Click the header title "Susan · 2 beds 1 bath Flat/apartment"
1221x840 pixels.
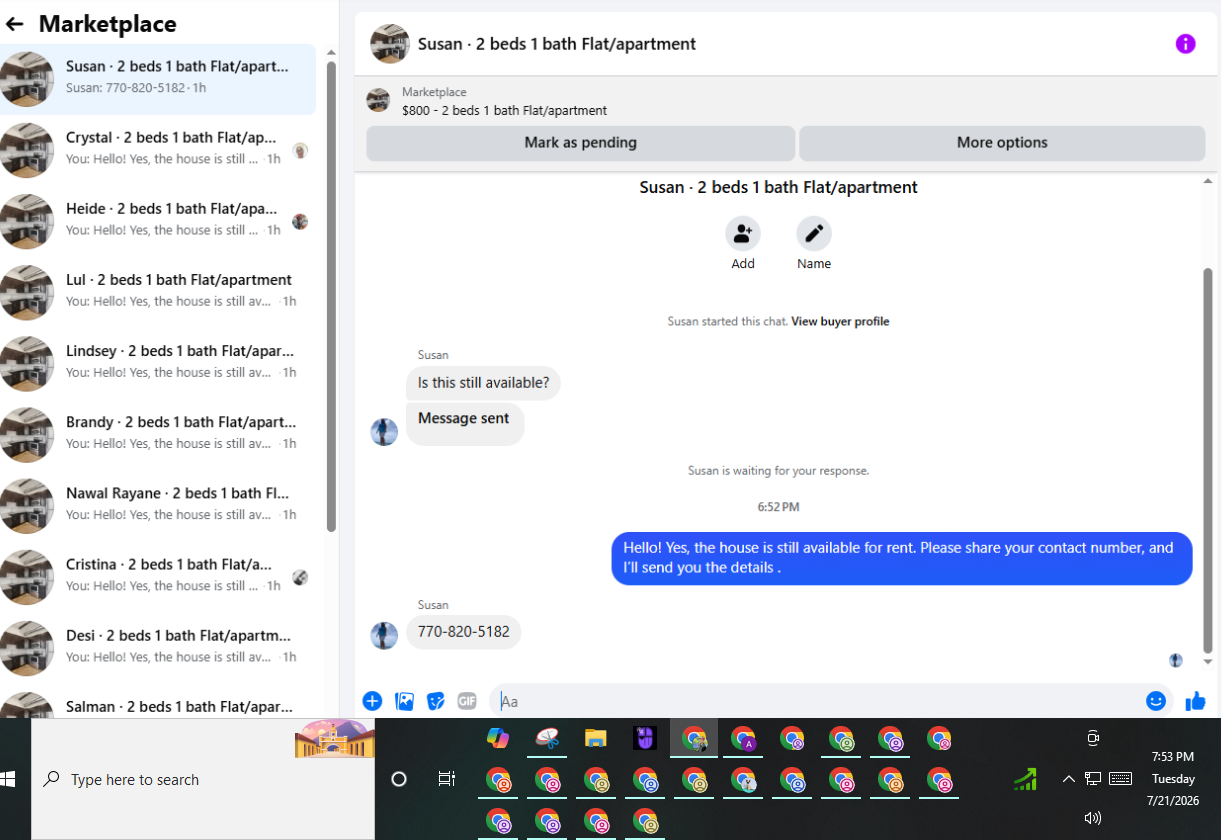[557, 44]
